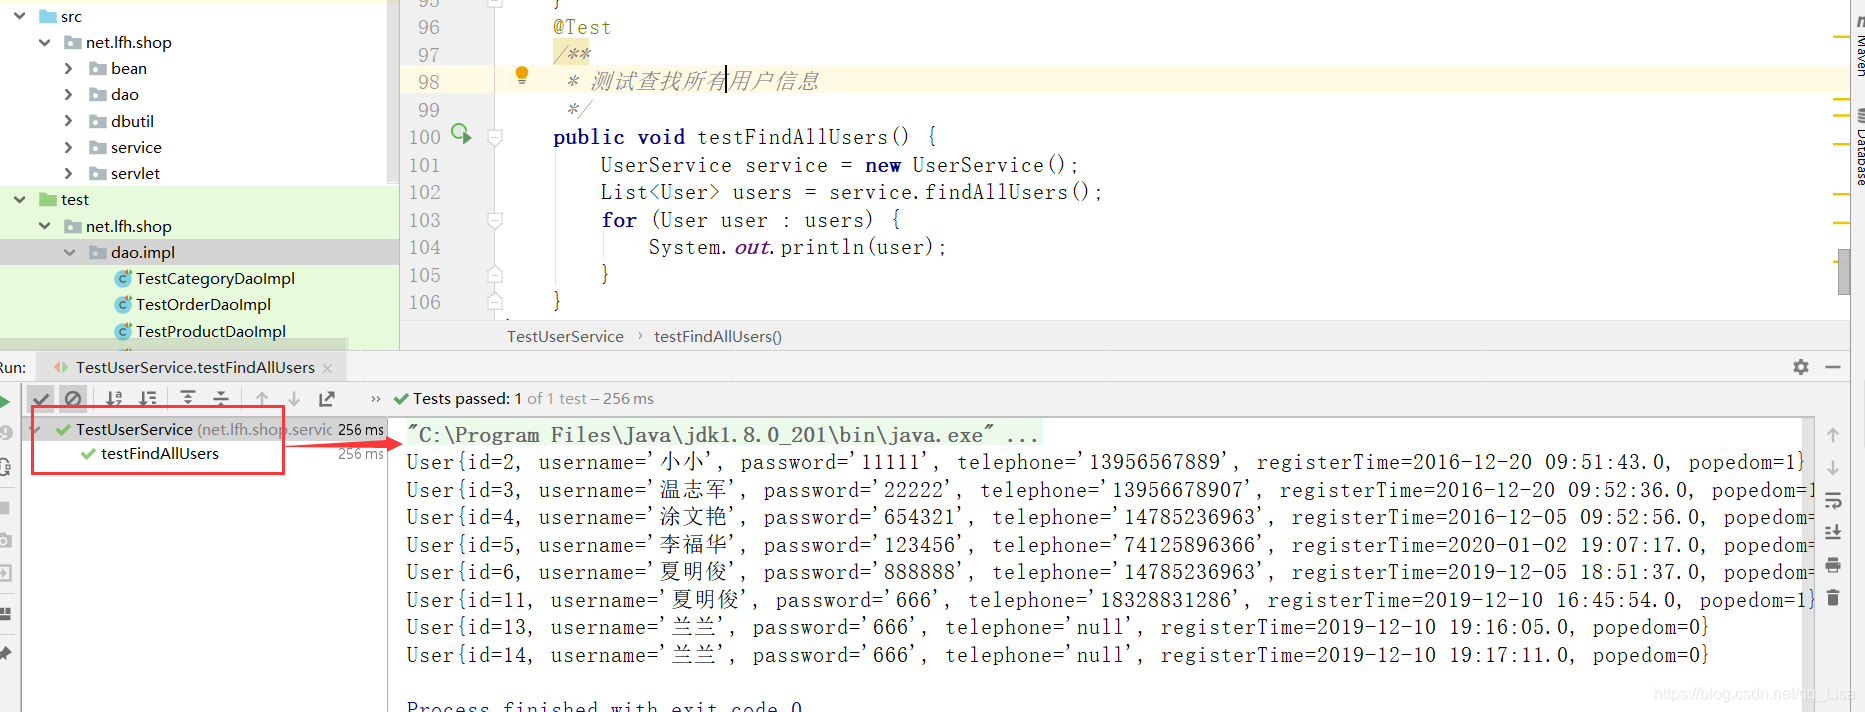Select testFindAllUsers test result

[x=160, y=453]
